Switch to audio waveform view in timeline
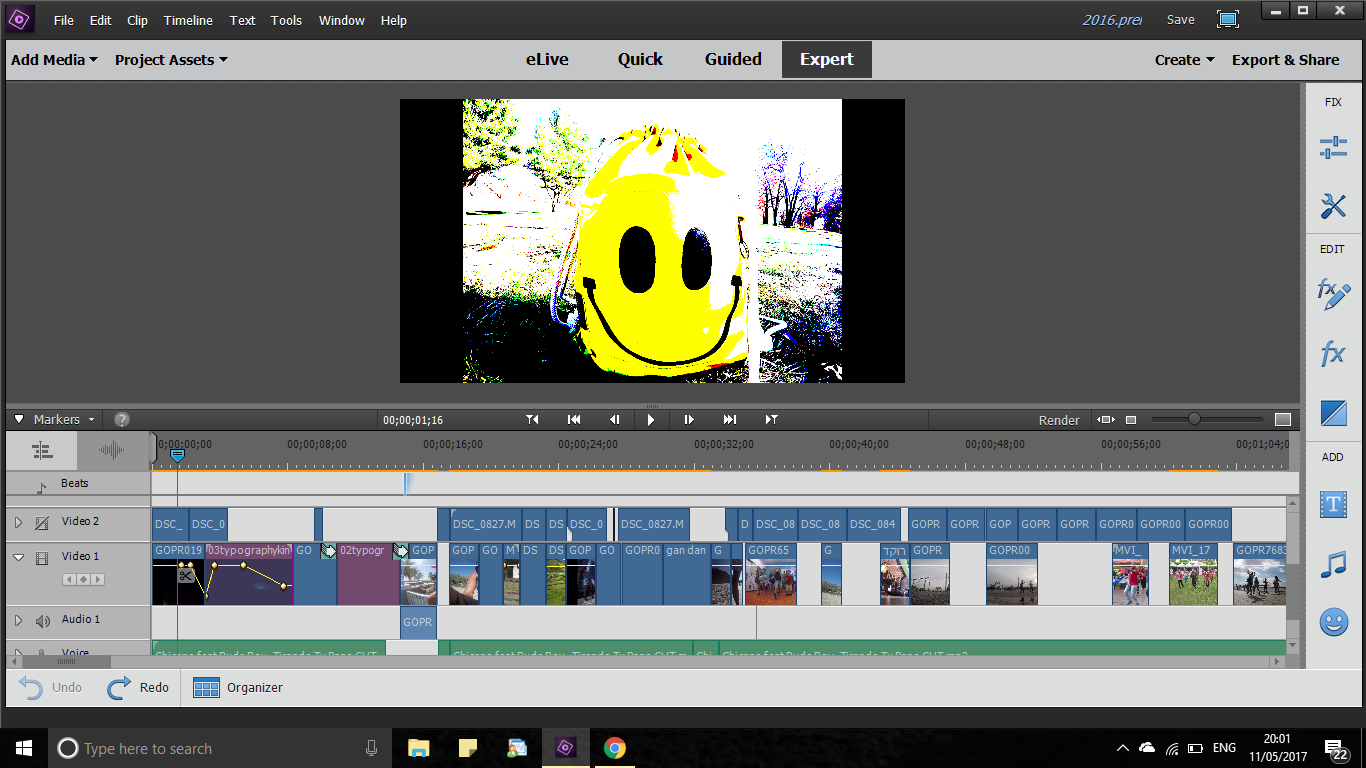The height and width of the screenshot is (768, 1366). 112,451
